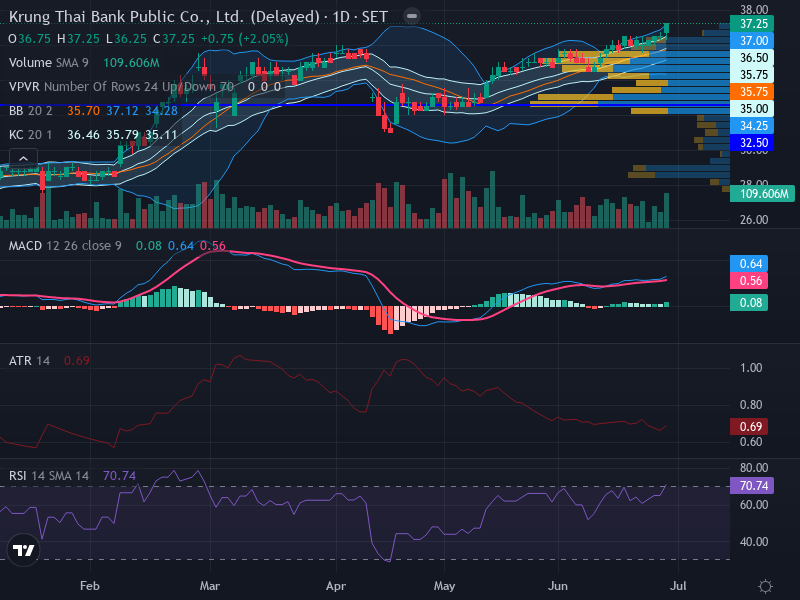Click the Jun label on time axis
Viewport: 800px width, 600px height.
click(x=558, y=586)
